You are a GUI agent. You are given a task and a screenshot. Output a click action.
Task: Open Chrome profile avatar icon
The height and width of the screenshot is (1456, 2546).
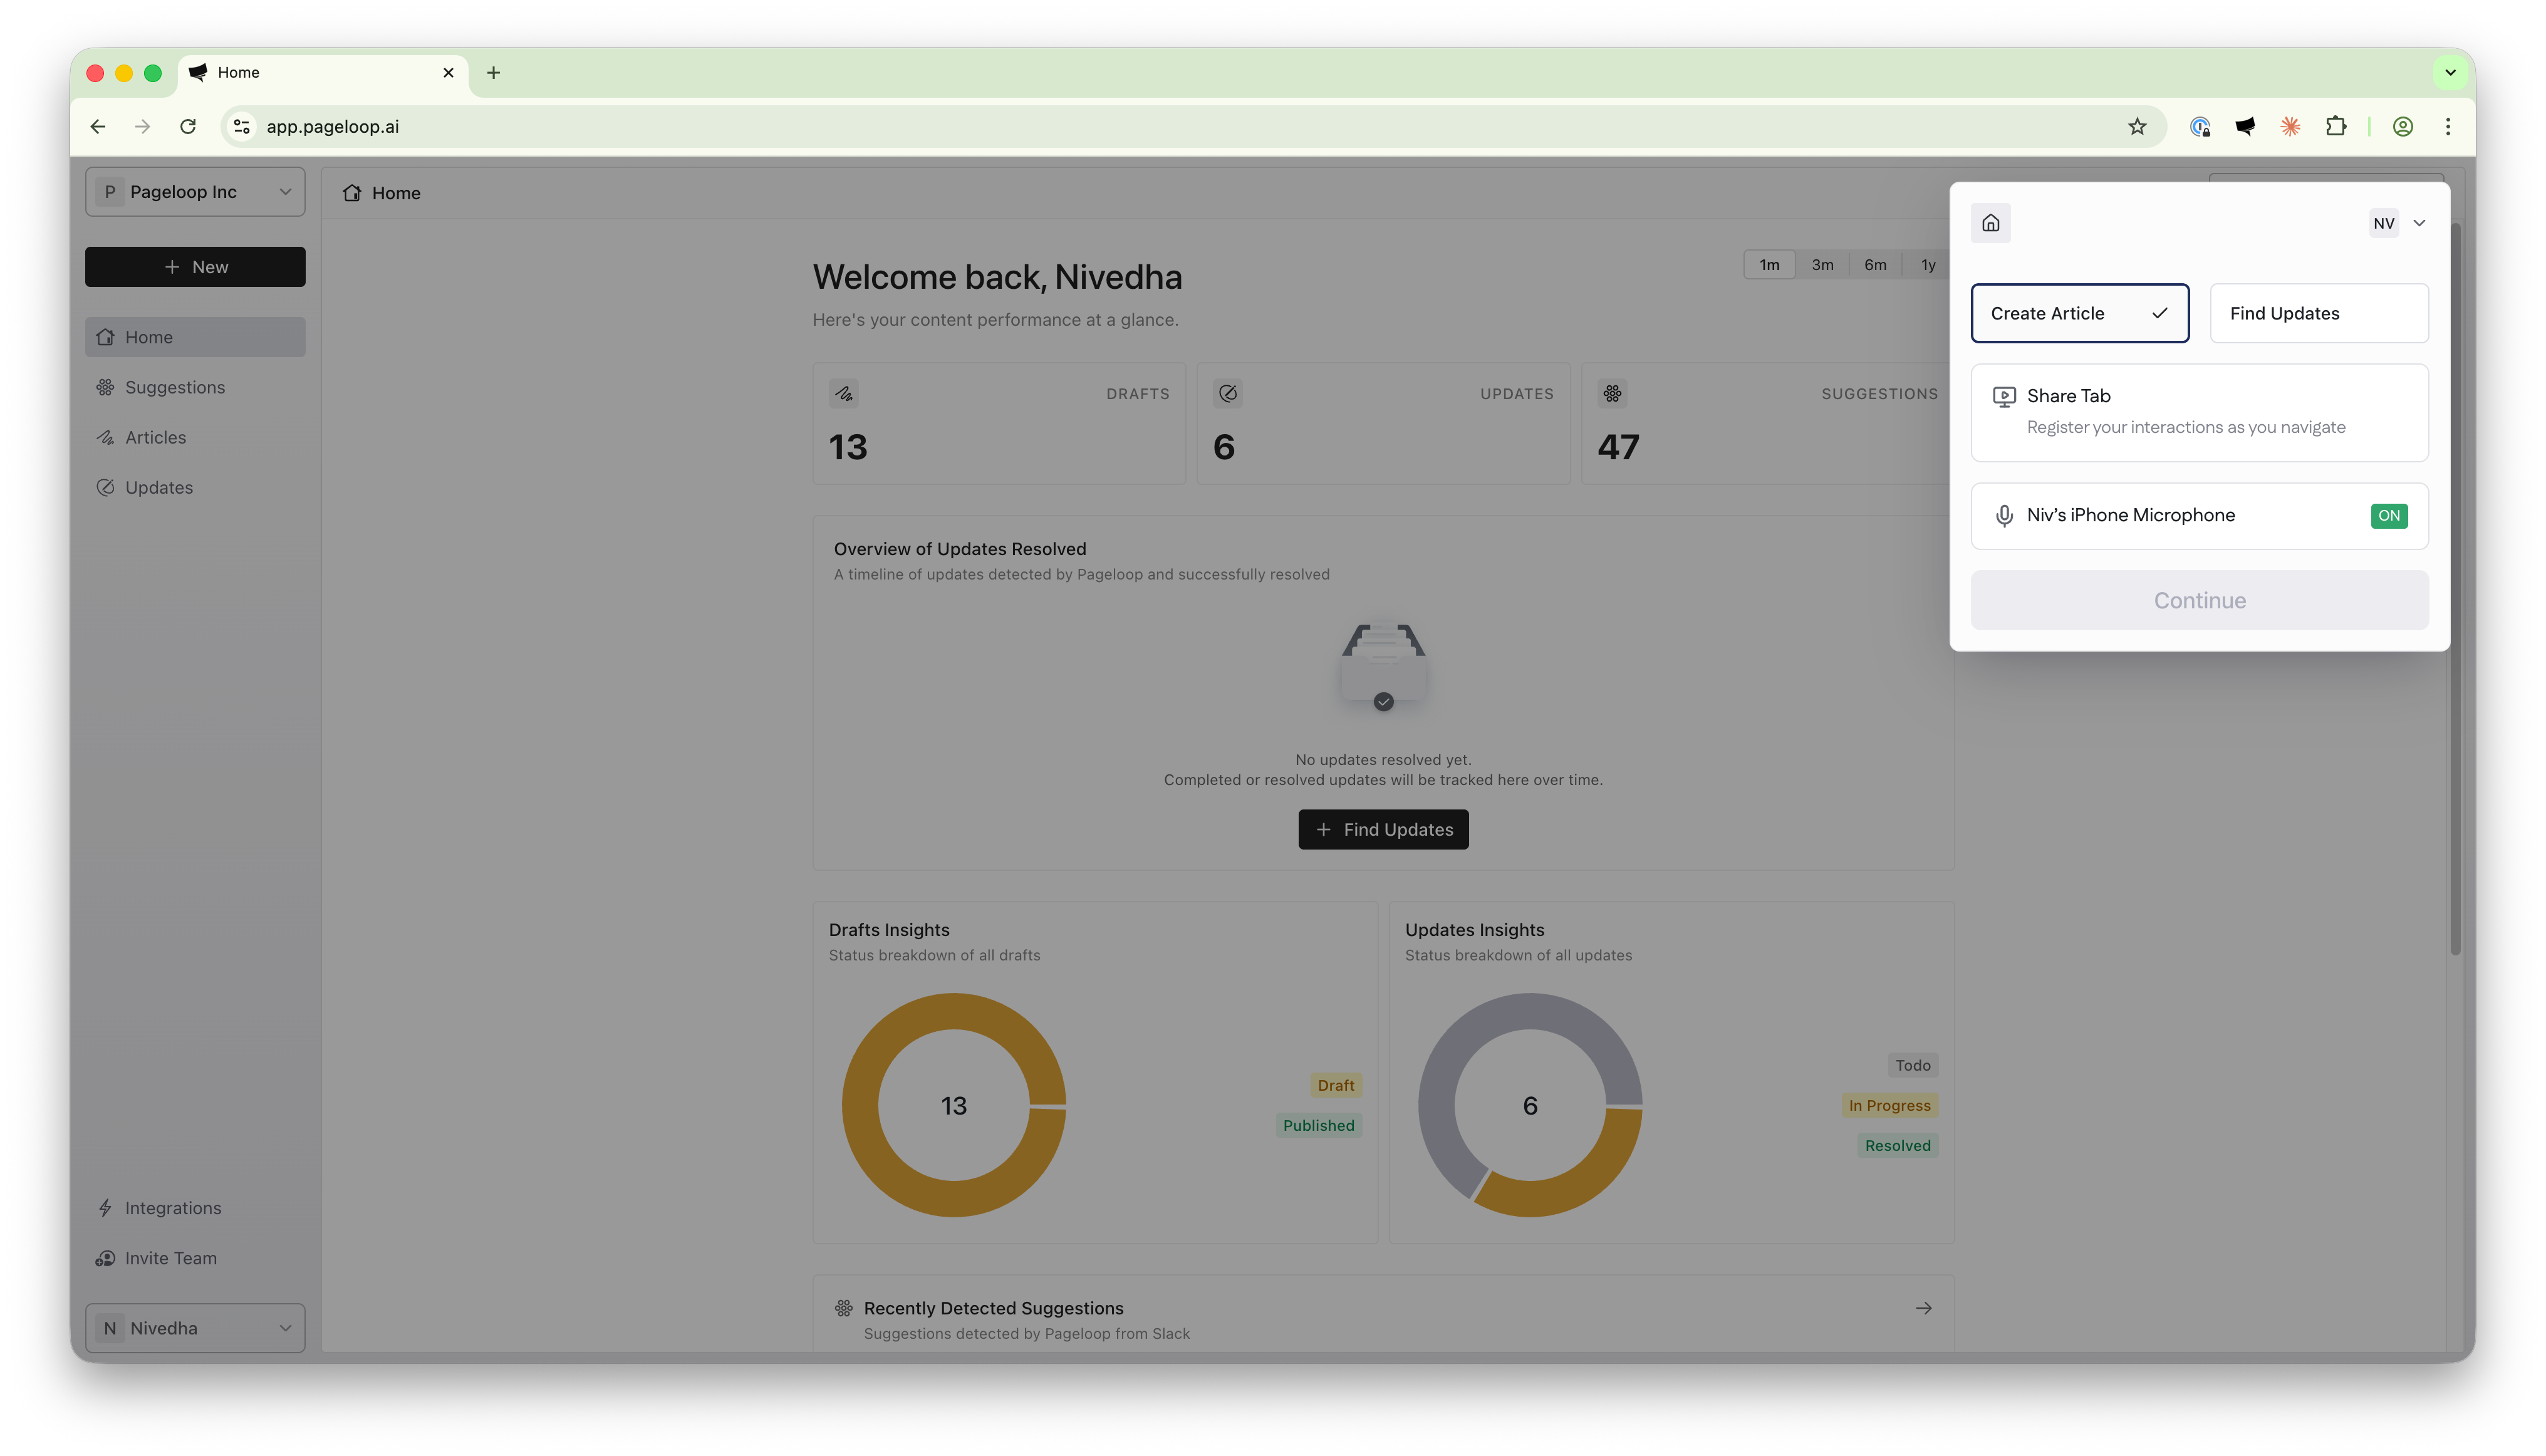[x=2402, y=126]
